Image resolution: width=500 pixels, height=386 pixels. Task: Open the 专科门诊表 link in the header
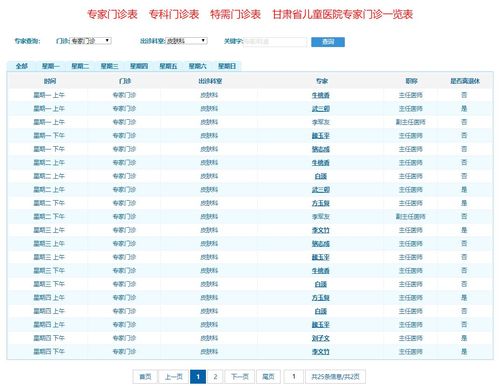(174, 14)
